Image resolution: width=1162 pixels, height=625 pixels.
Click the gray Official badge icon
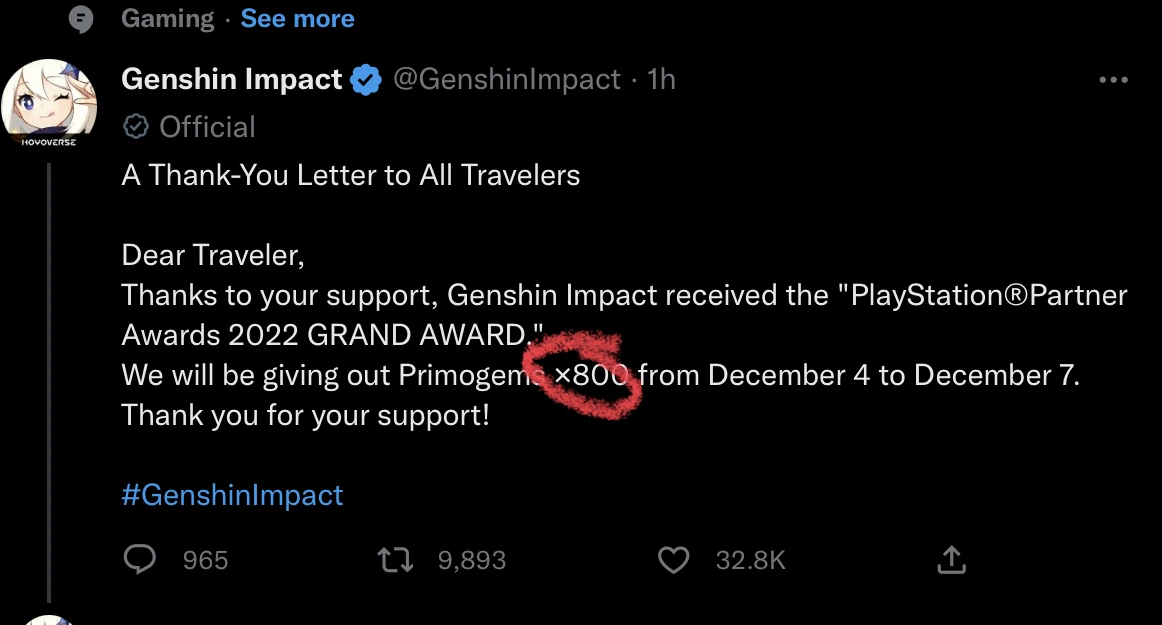click(137, 127)
